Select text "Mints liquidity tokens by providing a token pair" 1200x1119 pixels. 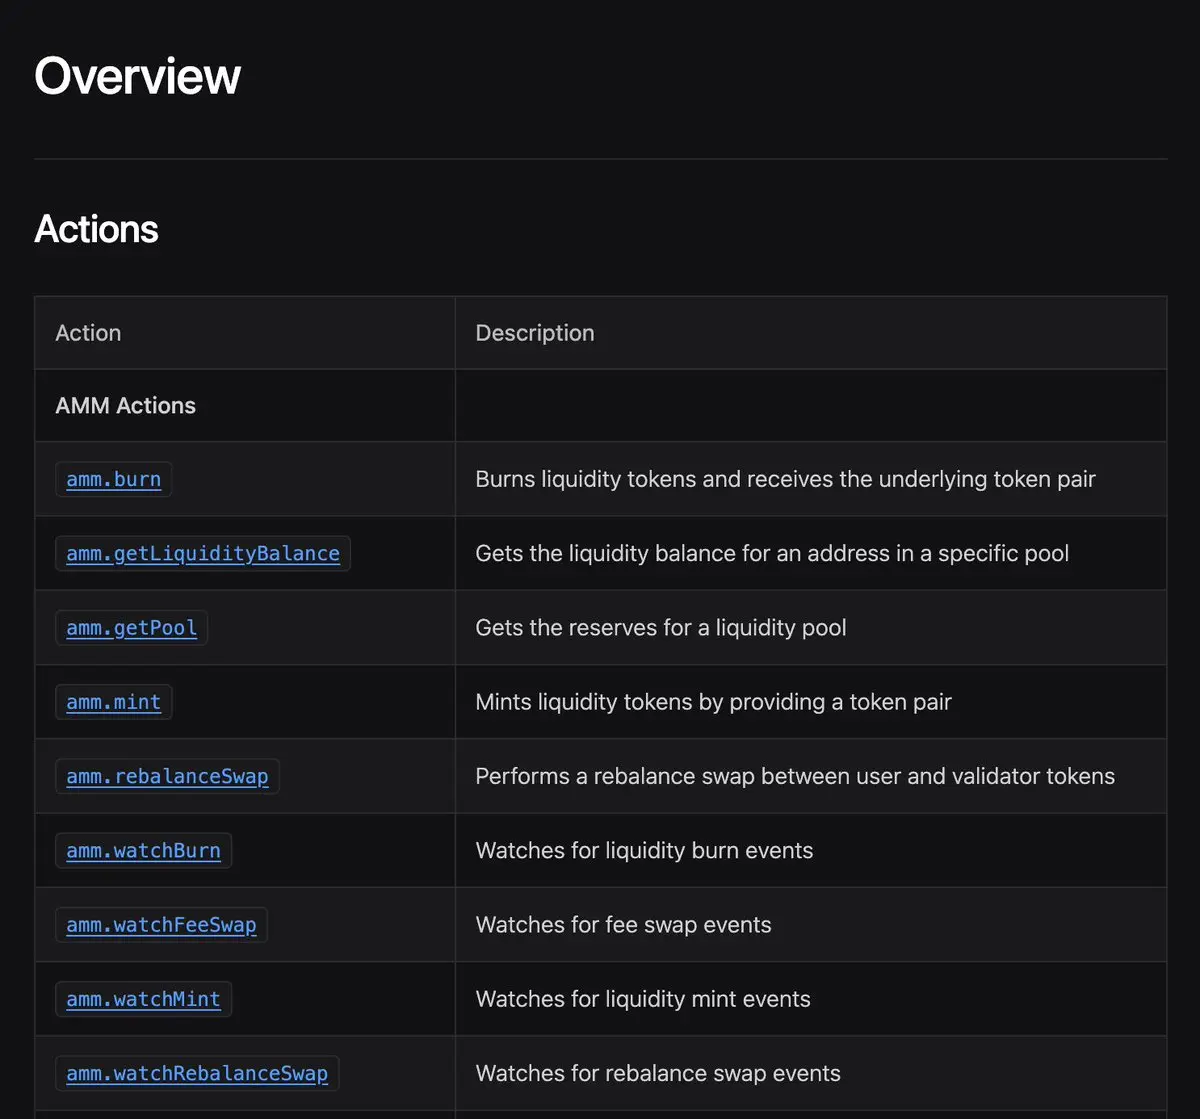(x=713, y=702)
